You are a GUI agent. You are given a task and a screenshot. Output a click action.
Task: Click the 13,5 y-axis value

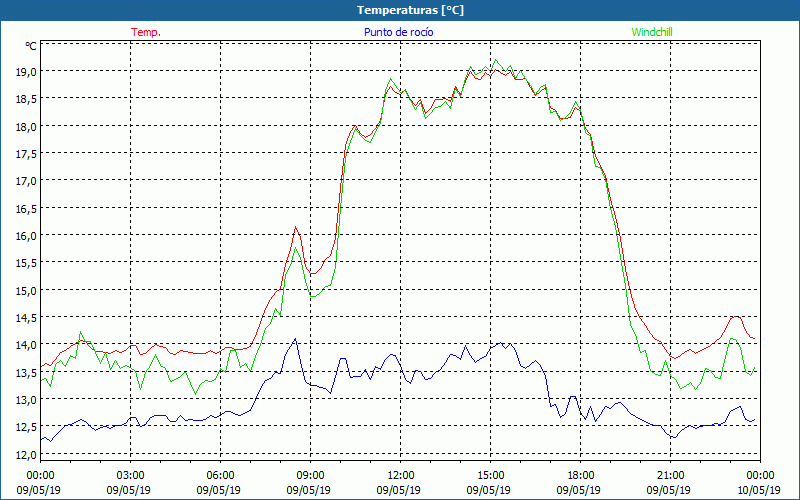tap(26, 372)
